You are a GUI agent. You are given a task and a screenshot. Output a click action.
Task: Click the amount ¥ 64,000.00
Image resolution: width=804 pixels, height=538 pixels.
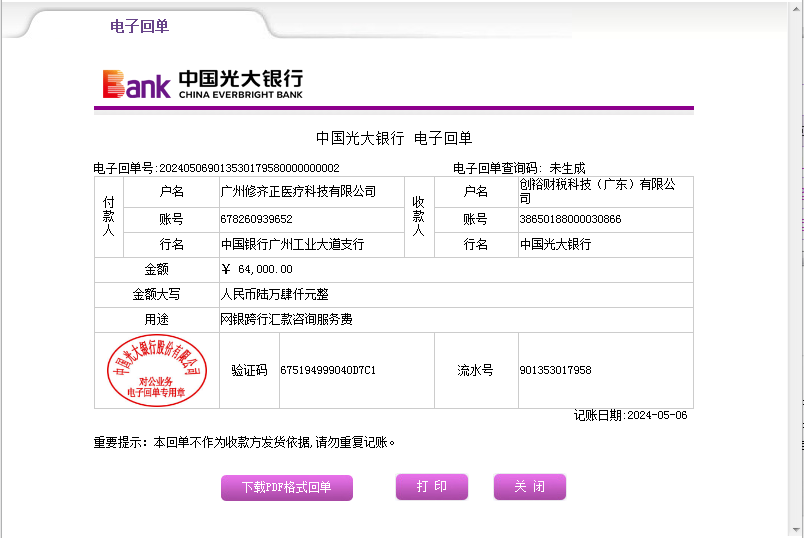point(257,269)
